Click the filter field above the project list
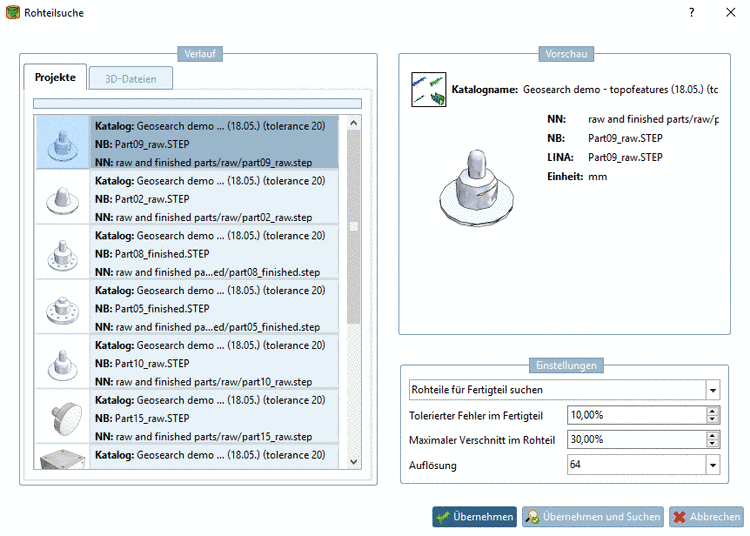 point(197,104)
